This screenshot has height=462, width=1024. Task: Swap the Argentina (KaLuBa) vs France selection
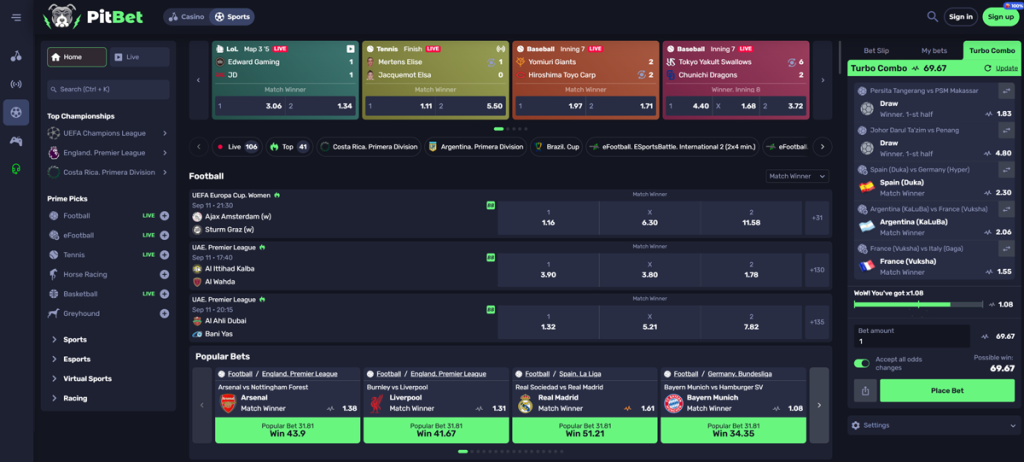(x=1006, y=209)
